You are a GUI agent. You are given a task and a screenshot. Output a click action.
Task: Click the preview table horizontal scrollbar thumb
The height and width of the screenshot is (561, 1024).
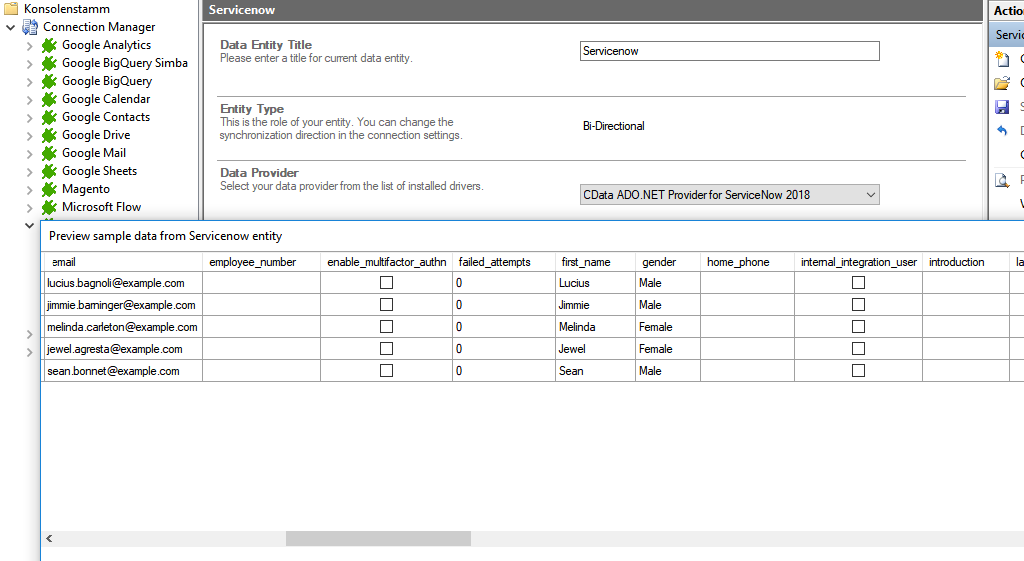click(x=378, y=538)
